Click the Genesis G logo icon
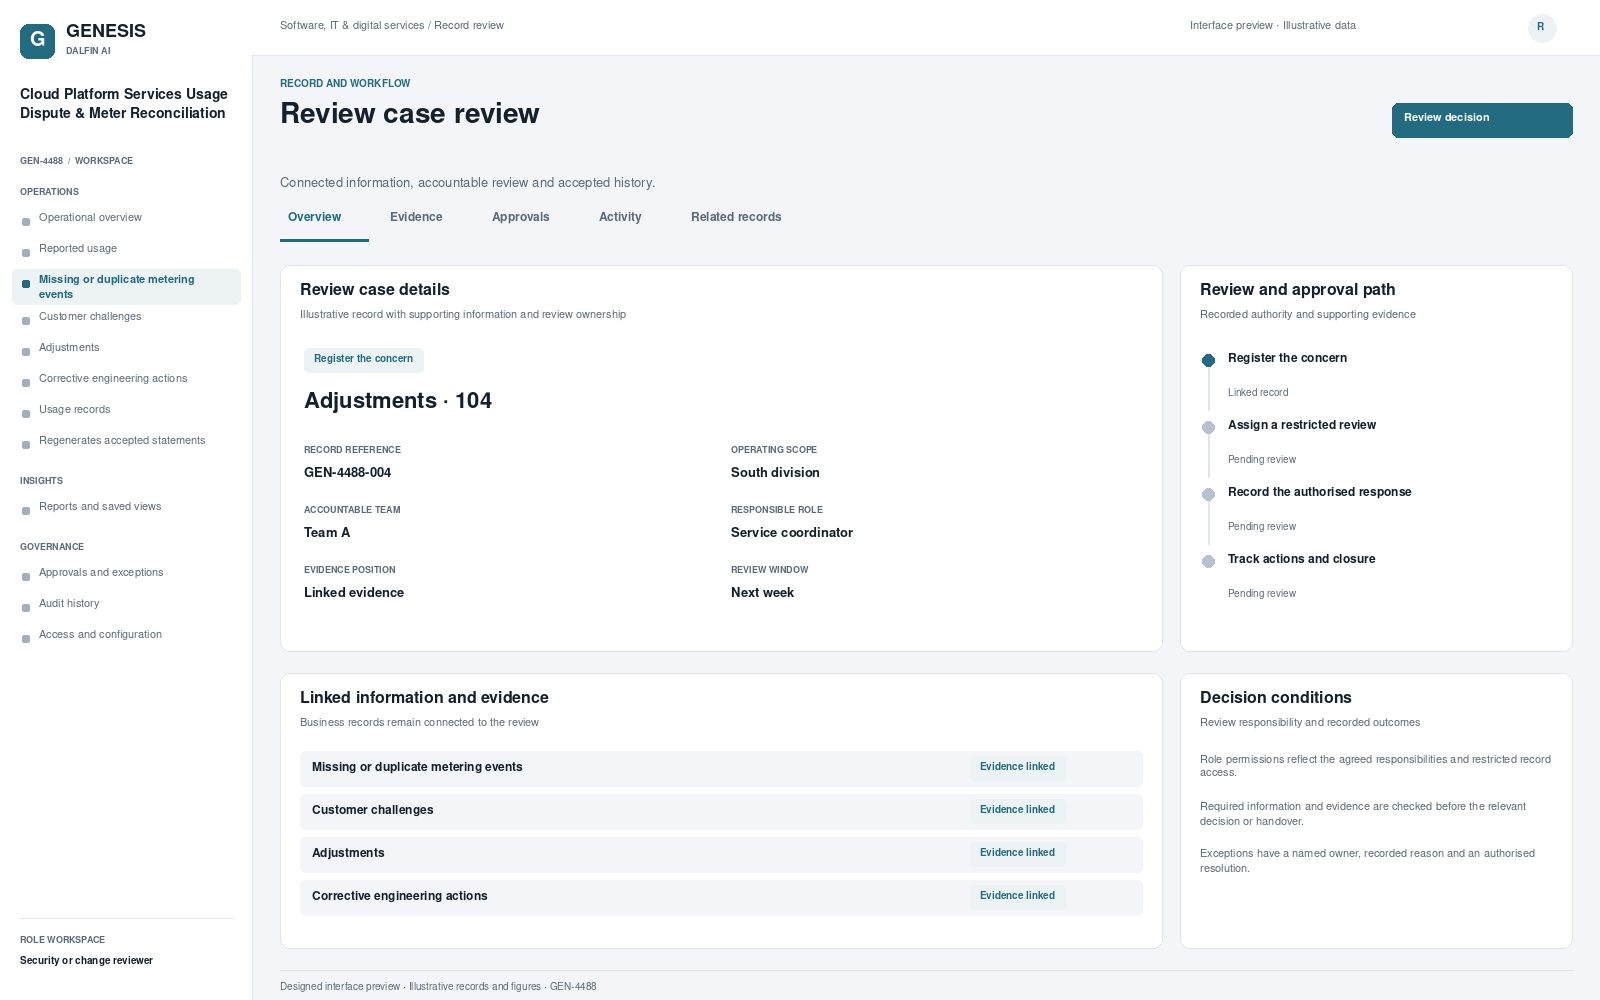This screenshot has height=1000, width=1600. coord(37,41)
